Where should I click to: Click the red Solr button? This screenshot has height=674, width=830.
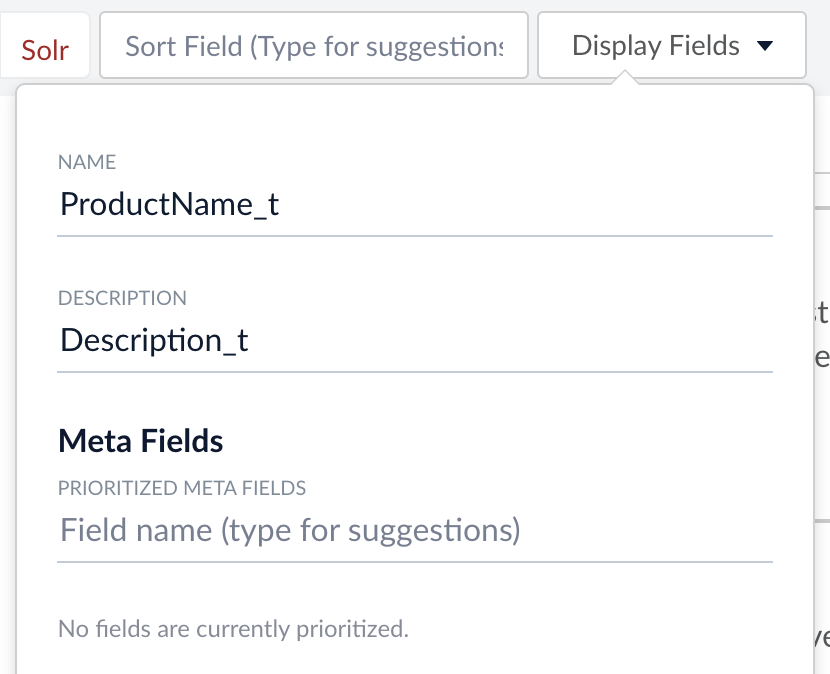(x=45, y=47)
